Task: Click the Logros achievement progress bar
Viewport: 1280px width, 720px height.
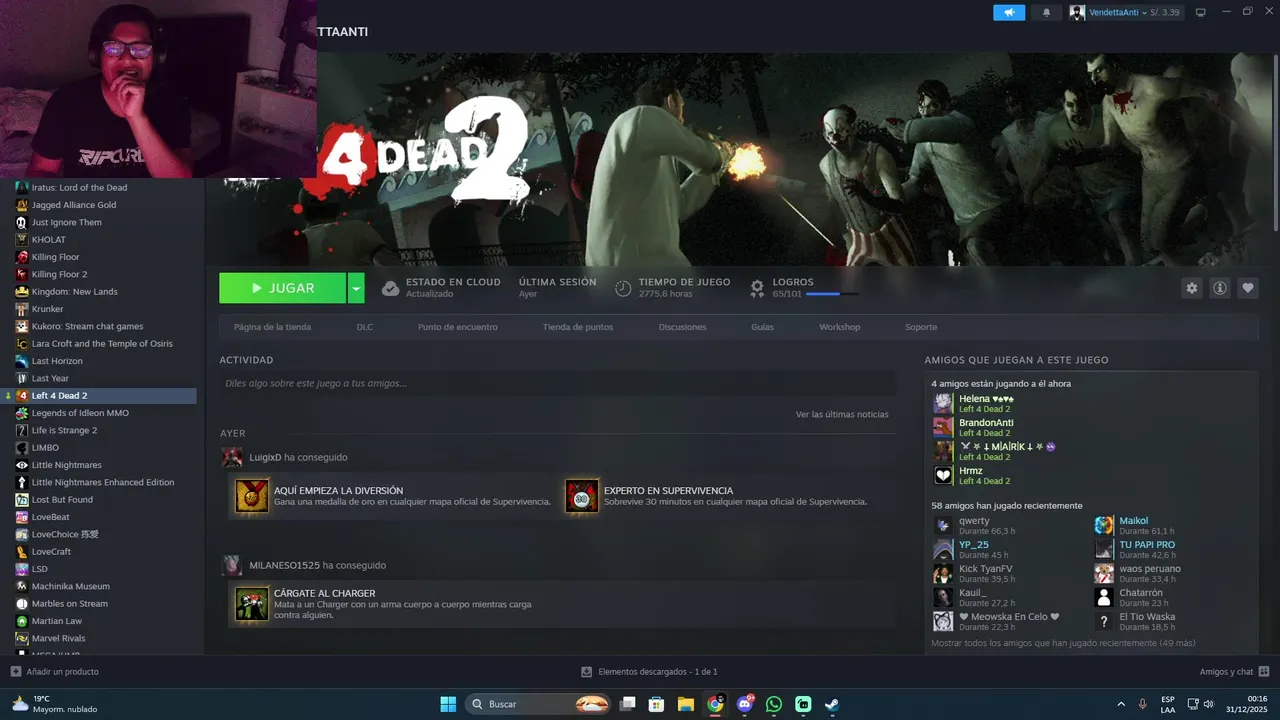Action: (x=832, y=294)
